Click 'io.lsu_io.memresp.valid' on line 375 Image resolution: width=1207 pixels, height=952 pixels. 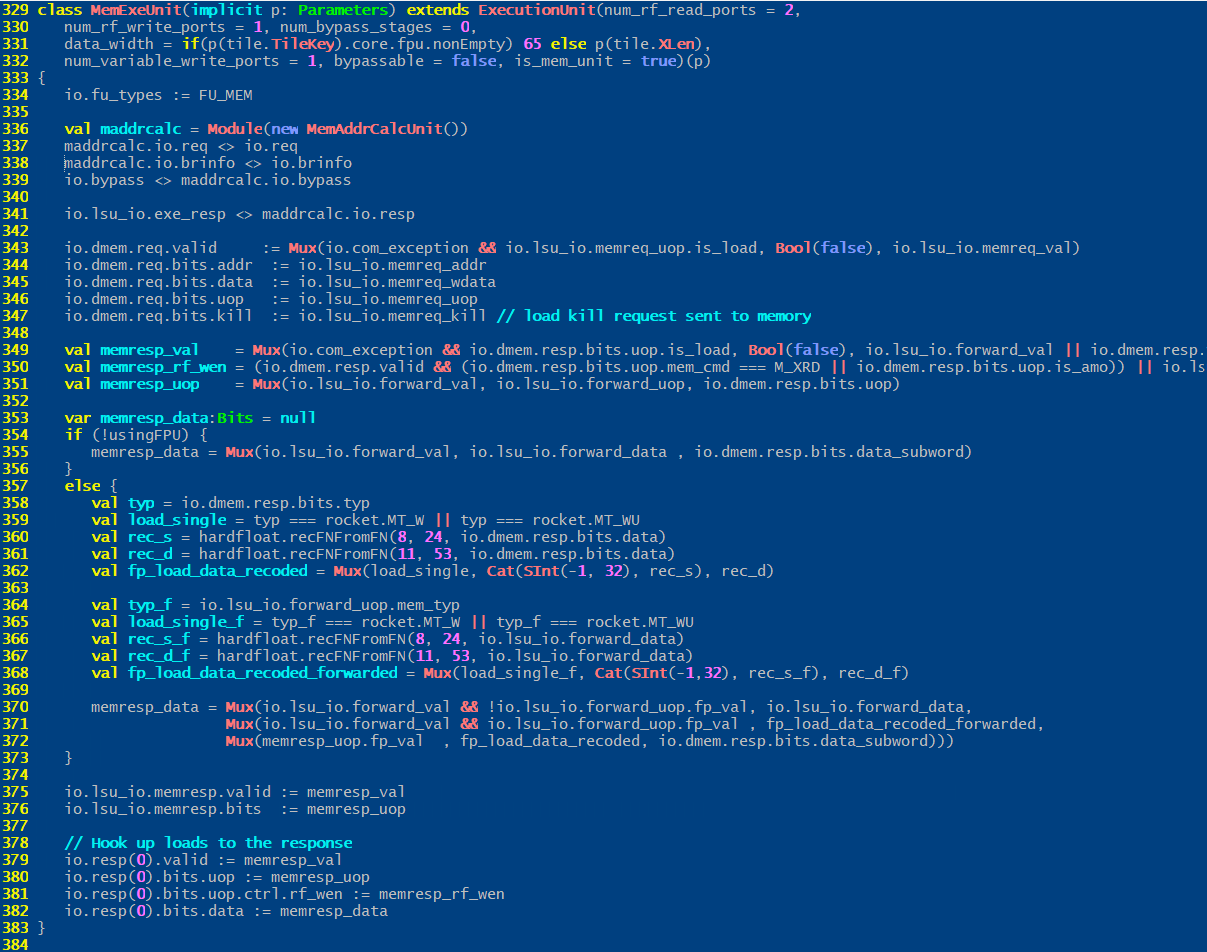coord(167,792)
